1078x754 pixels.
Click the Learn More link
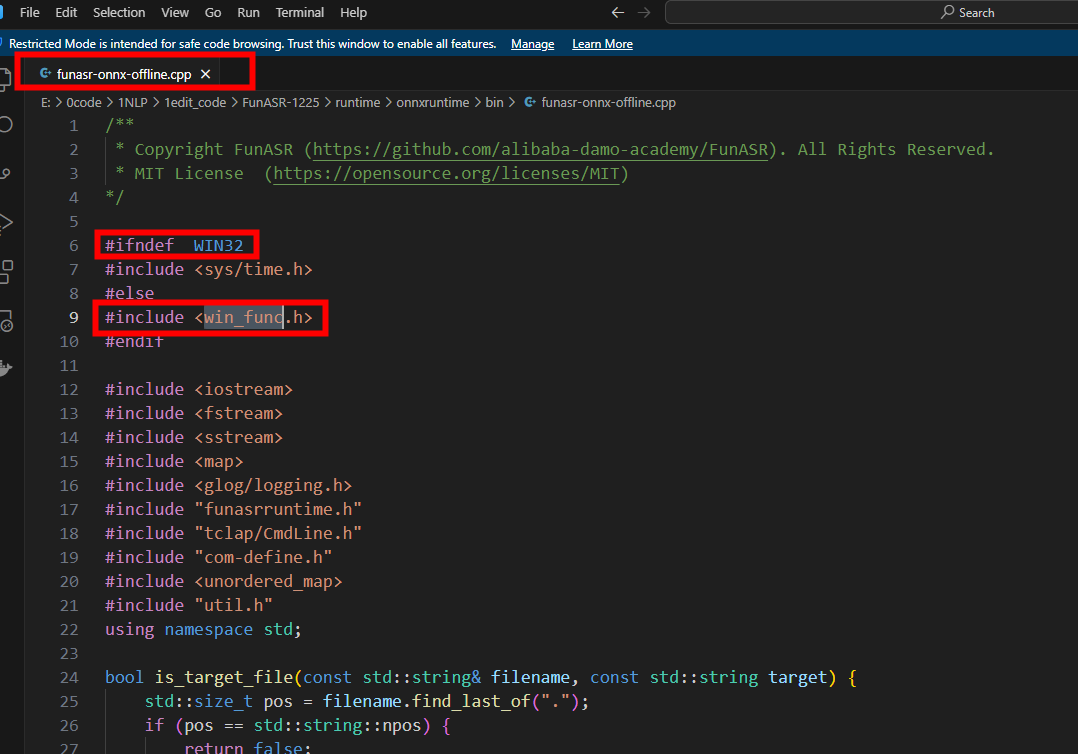602,44
